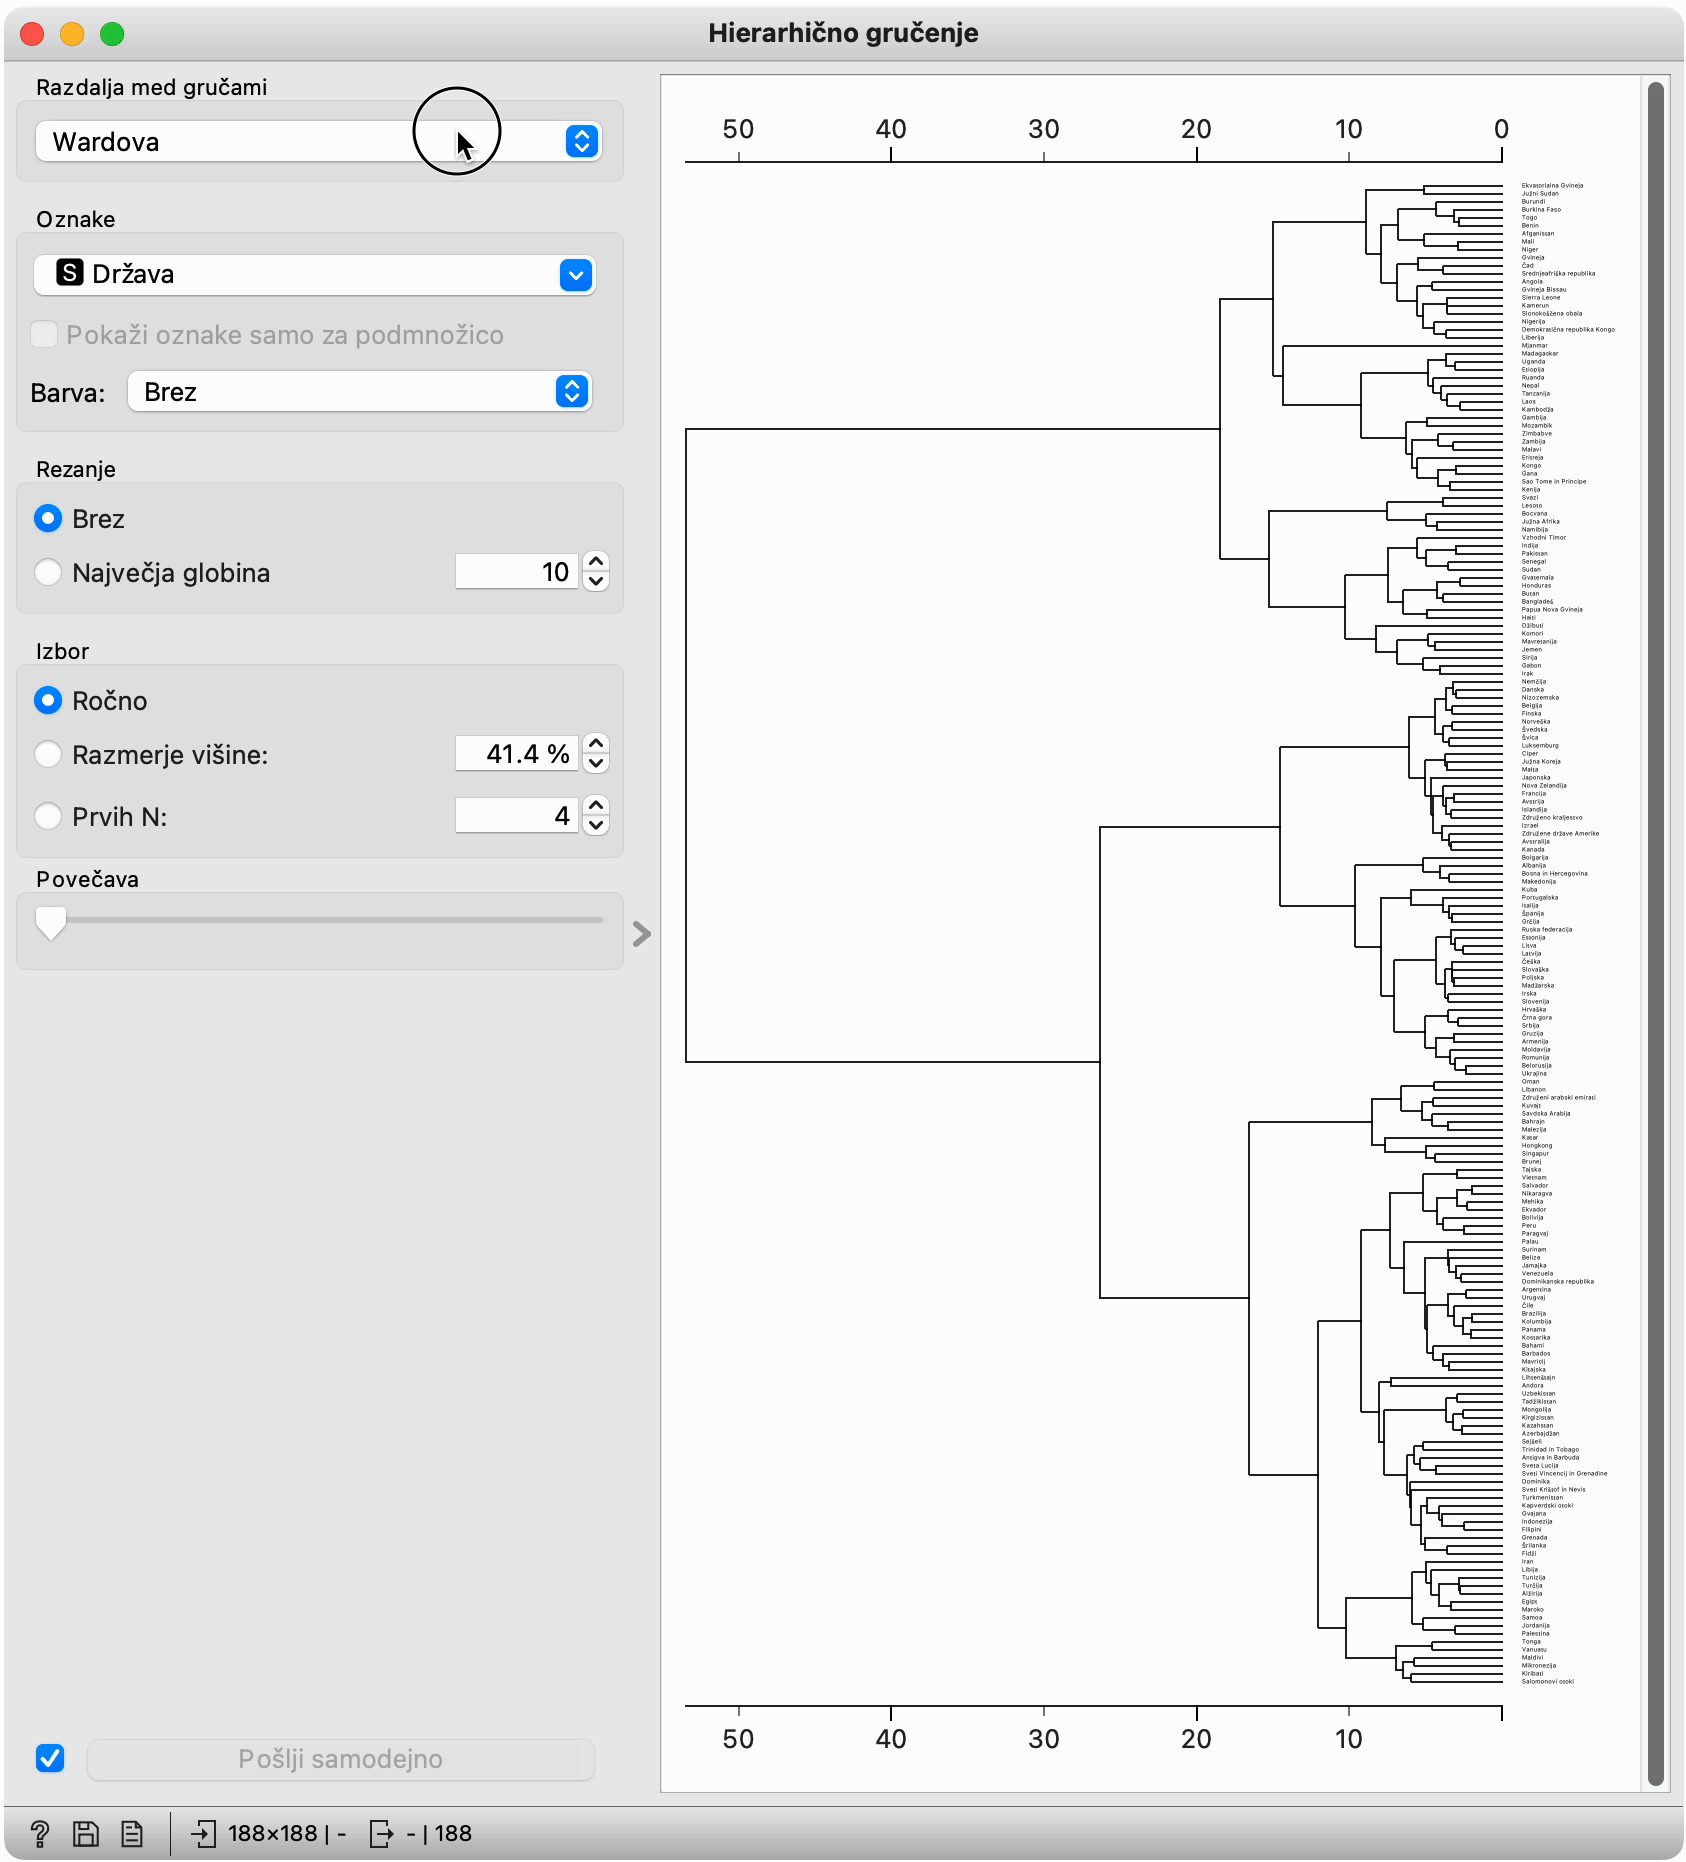Viewport: 1686px width, 1862px height.
Task: Close the Hierarhično gručenje window
Action: coord(32,34)
